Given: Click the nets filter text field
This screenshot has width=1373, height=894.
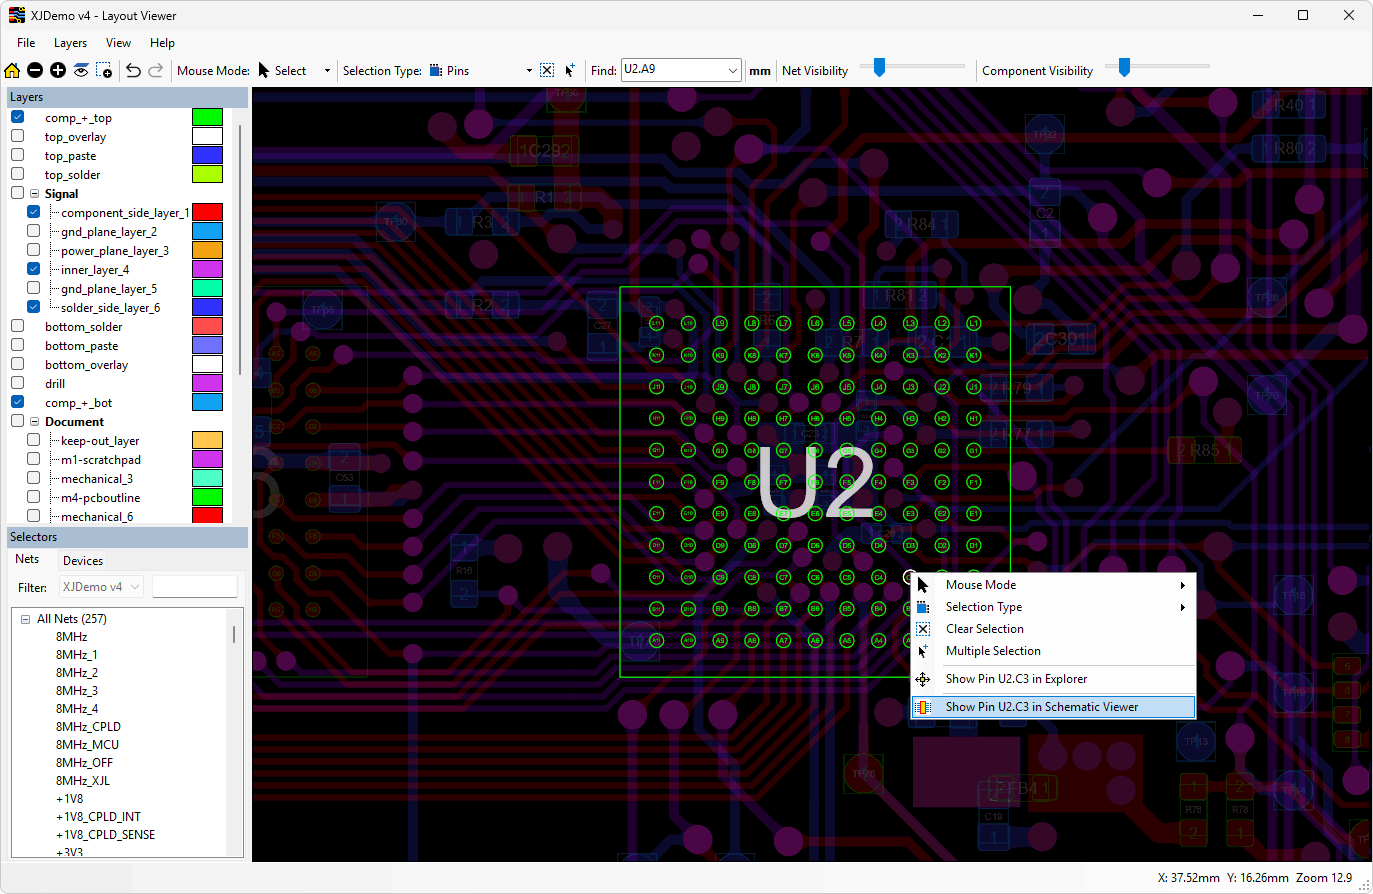Looking at the screenshot, I should (194, 587).
